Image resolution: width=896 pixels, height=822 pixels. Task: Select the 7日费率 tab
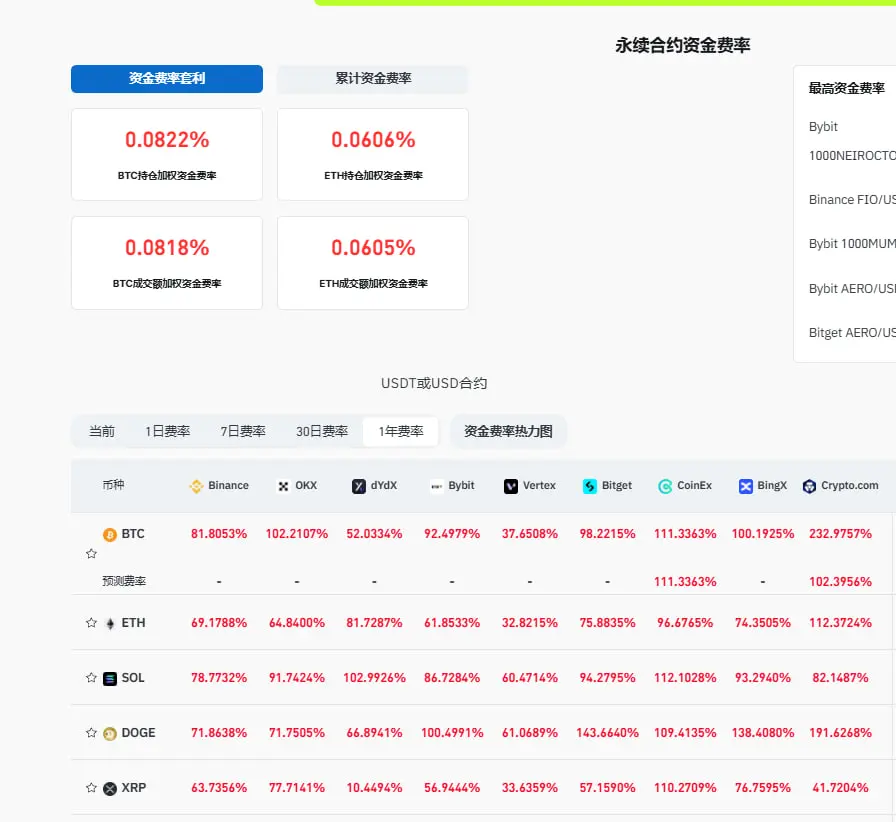coord(243,431)
